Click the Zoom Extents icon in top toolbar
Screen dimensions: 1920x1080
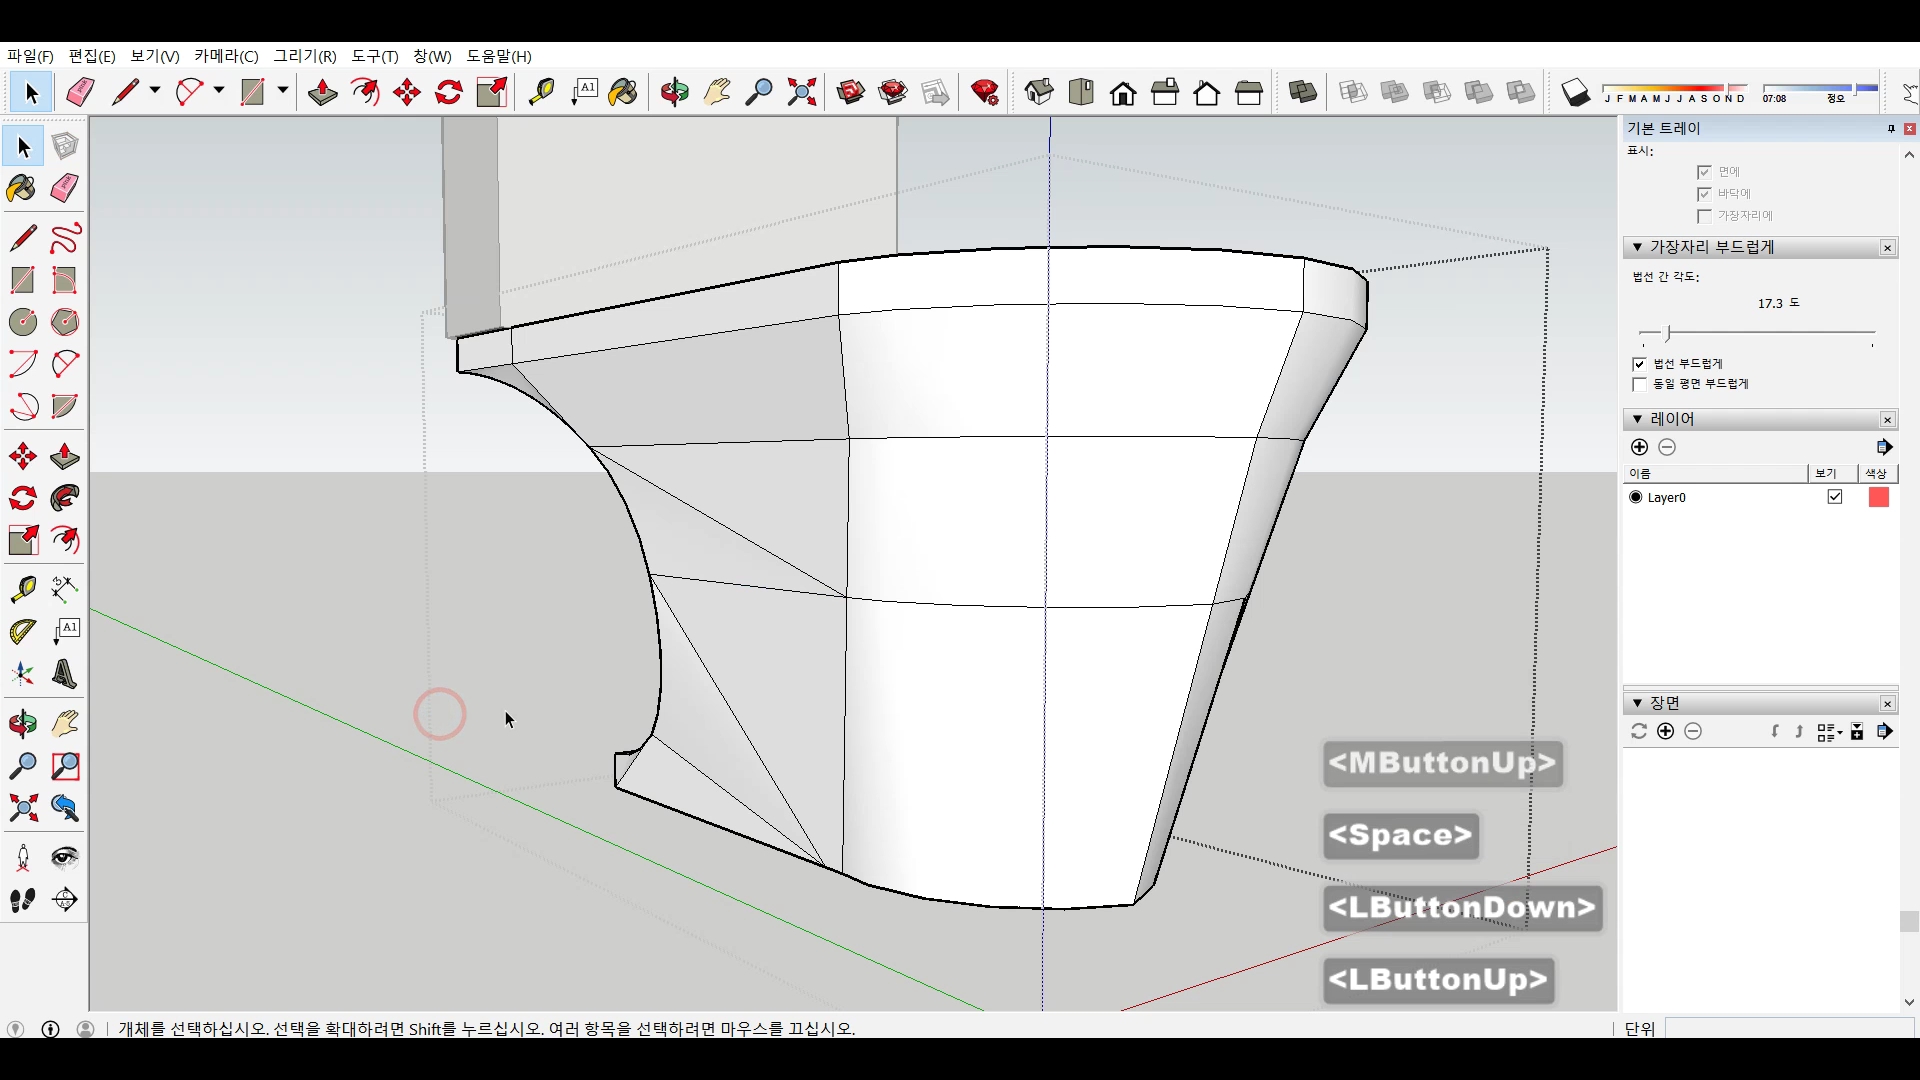801,93
